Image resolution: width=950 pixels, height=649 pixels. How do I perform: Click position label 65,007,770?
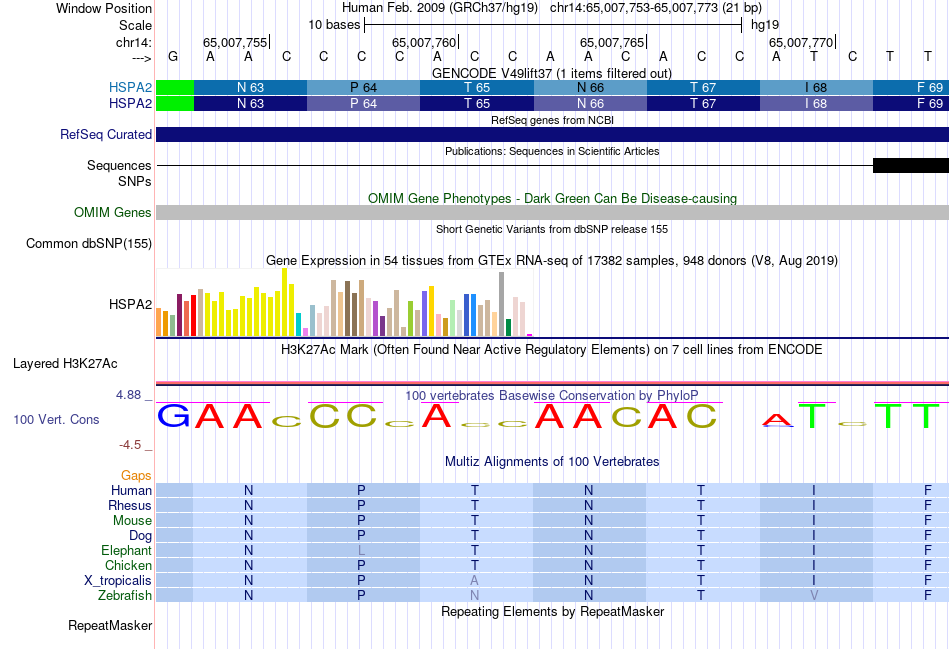pos(801,42)
